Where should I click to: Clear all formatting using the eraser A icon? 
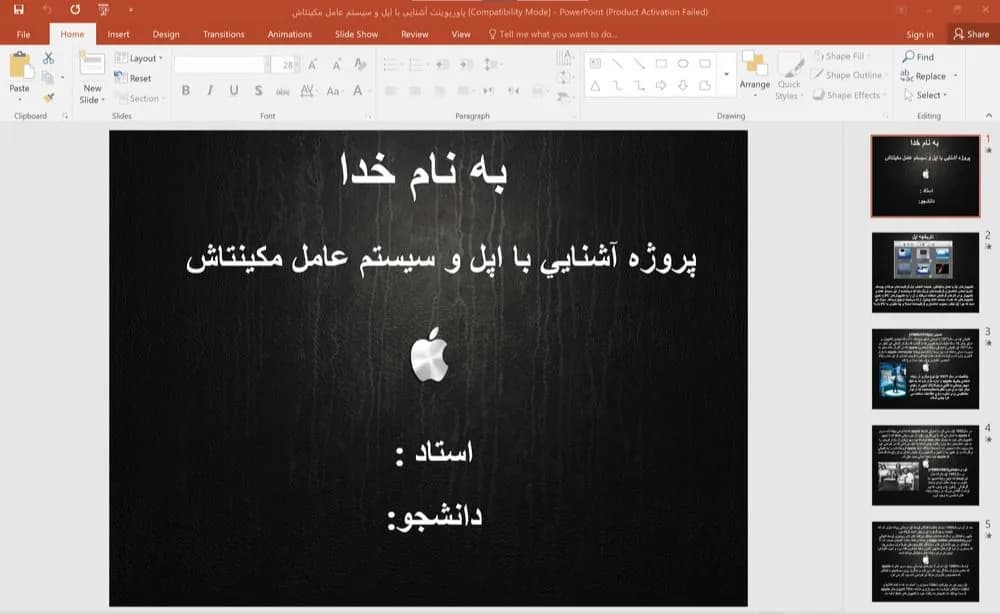(360, 64)
